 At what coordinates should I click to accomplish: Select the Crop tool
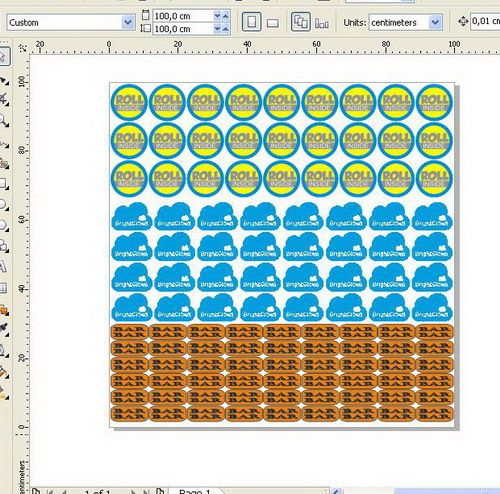tap(4, 99)
